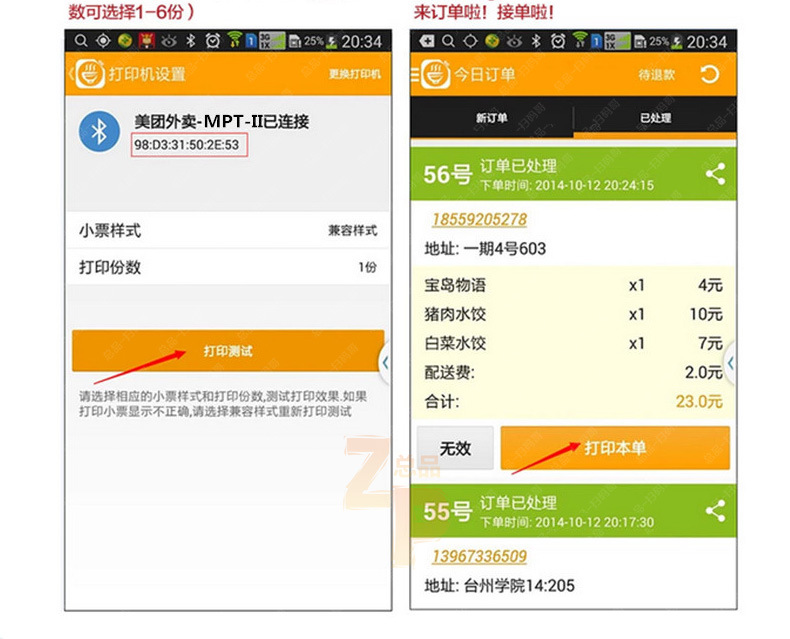
Task: Tap Wi-Fi icon in right phone status bar
Action: point(579,40)
